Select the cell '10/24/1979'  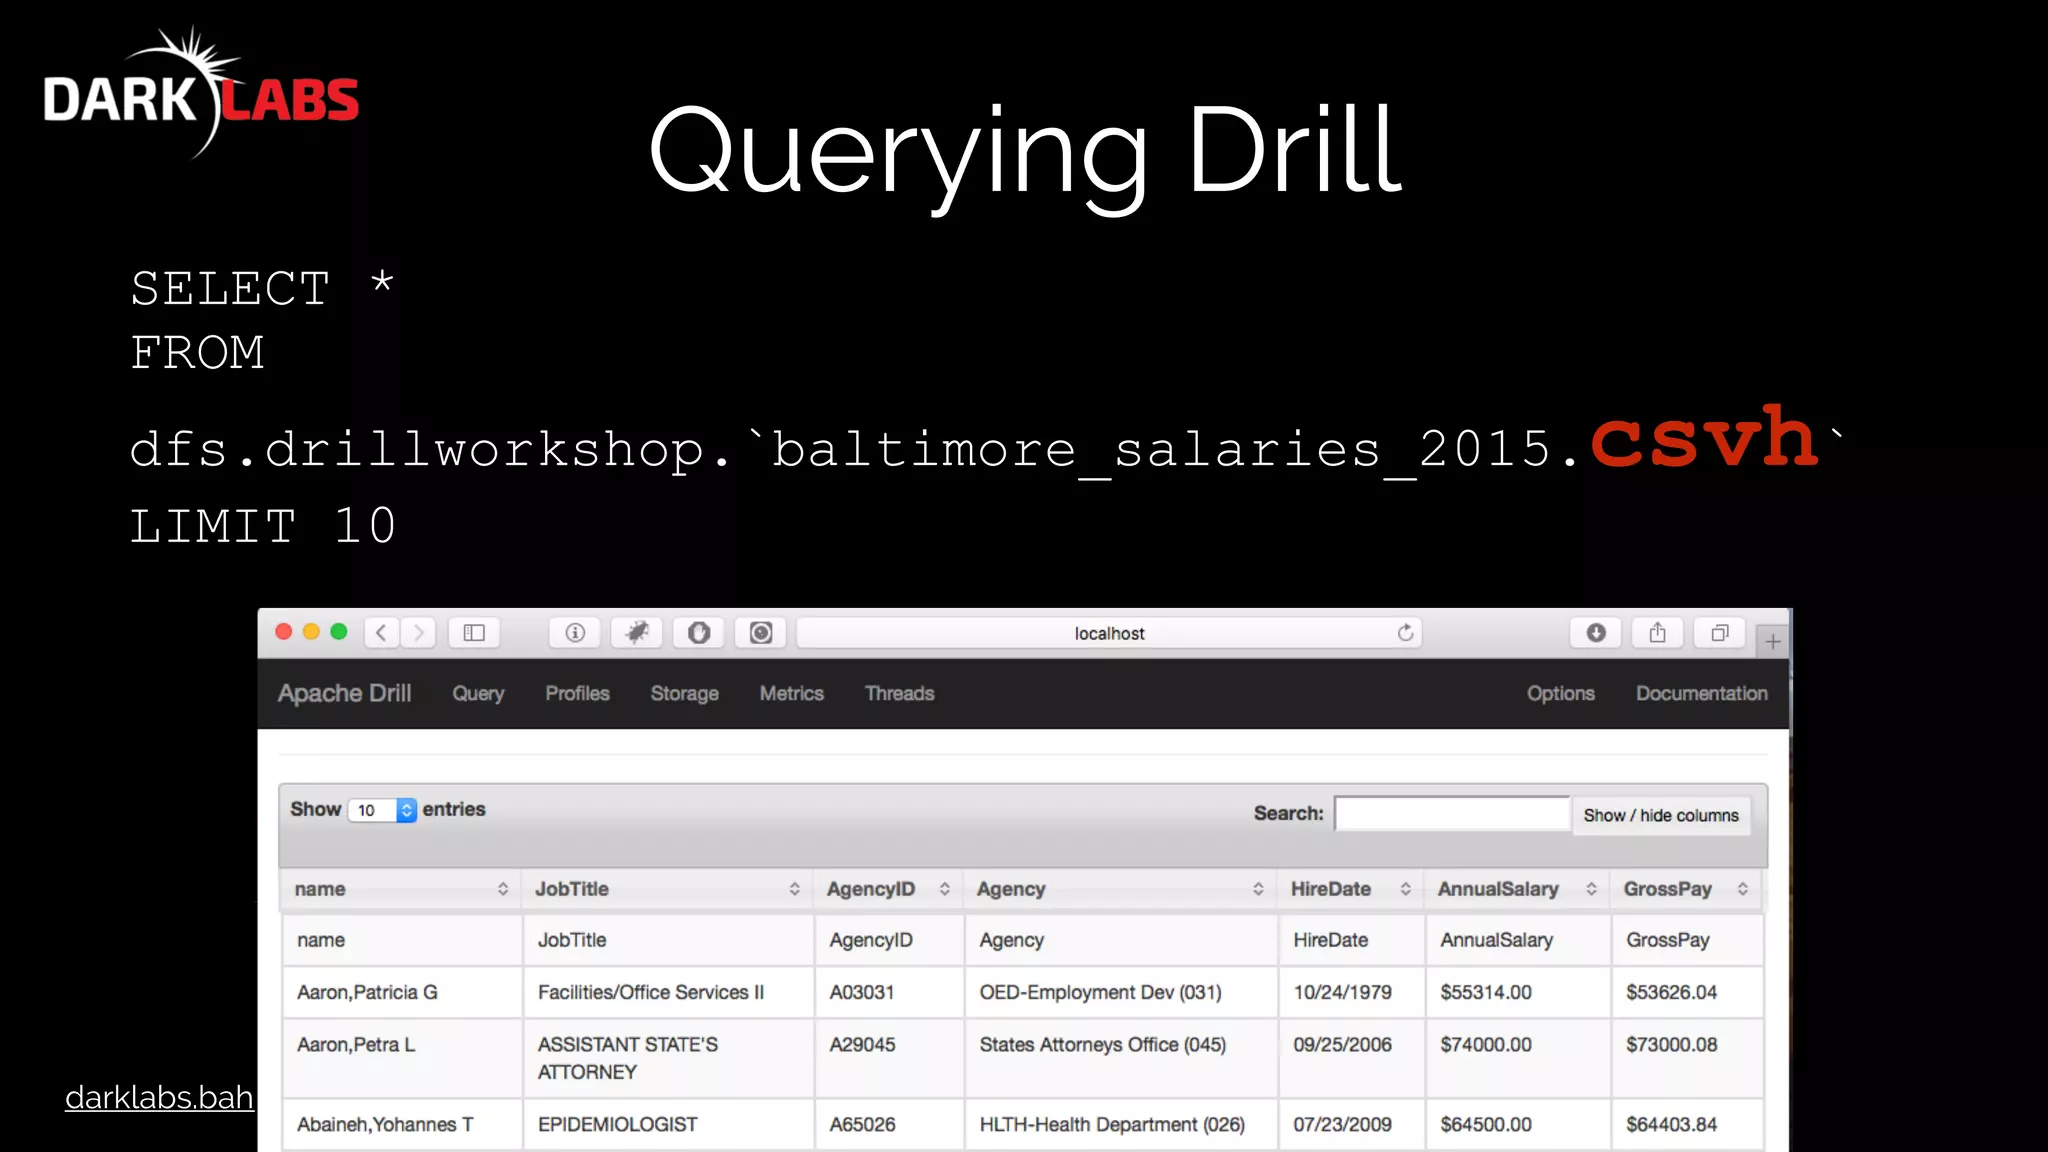tap(1352, 992)
